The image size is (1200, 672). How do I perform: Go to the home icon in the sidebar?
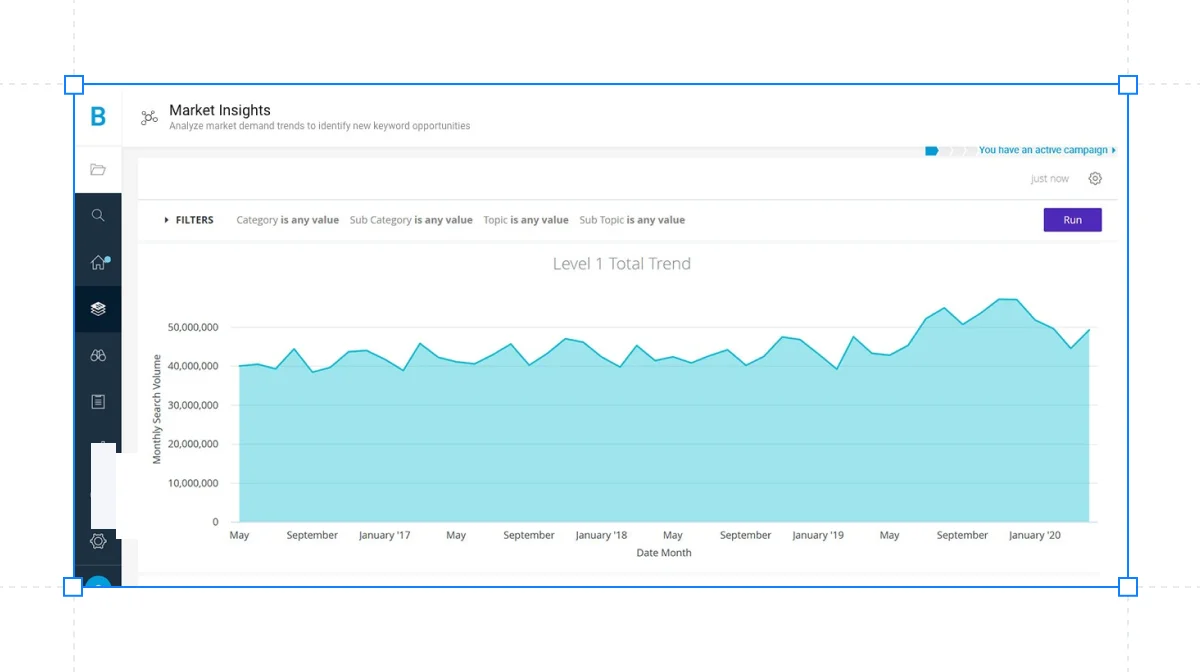pyautogui.click(x=98, y=262)
